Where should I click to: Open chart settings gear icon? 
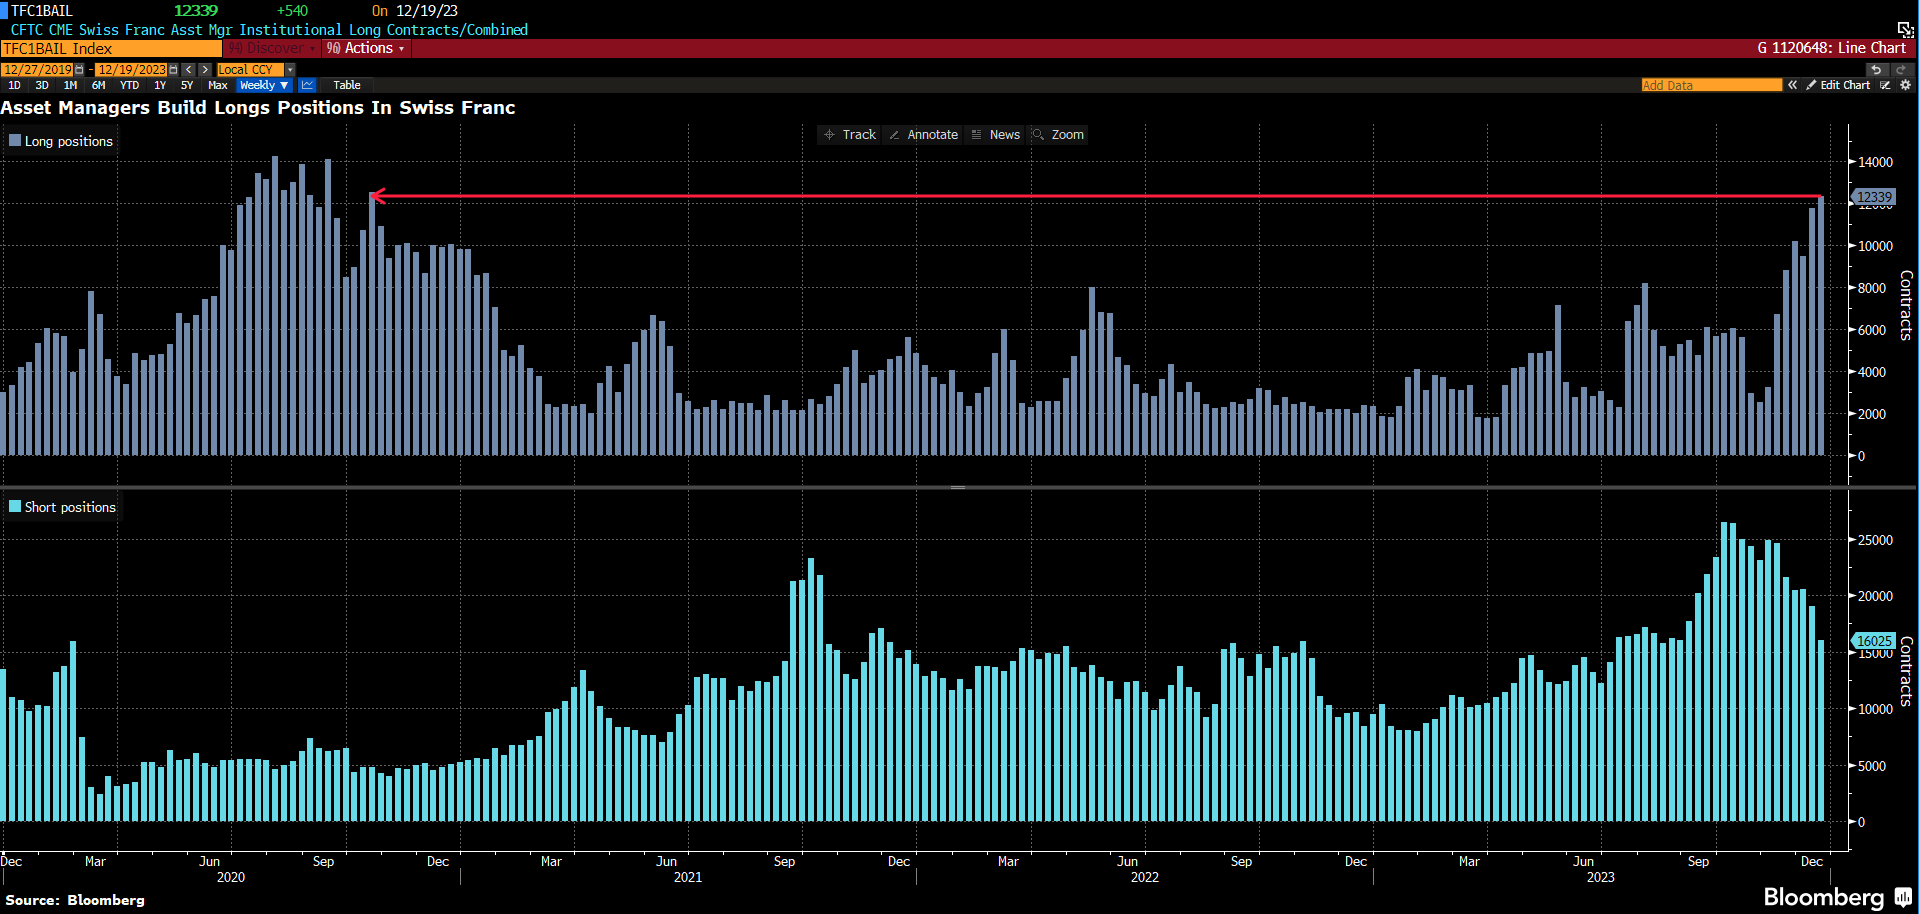pyautogui.click(x=1905, y=85)
